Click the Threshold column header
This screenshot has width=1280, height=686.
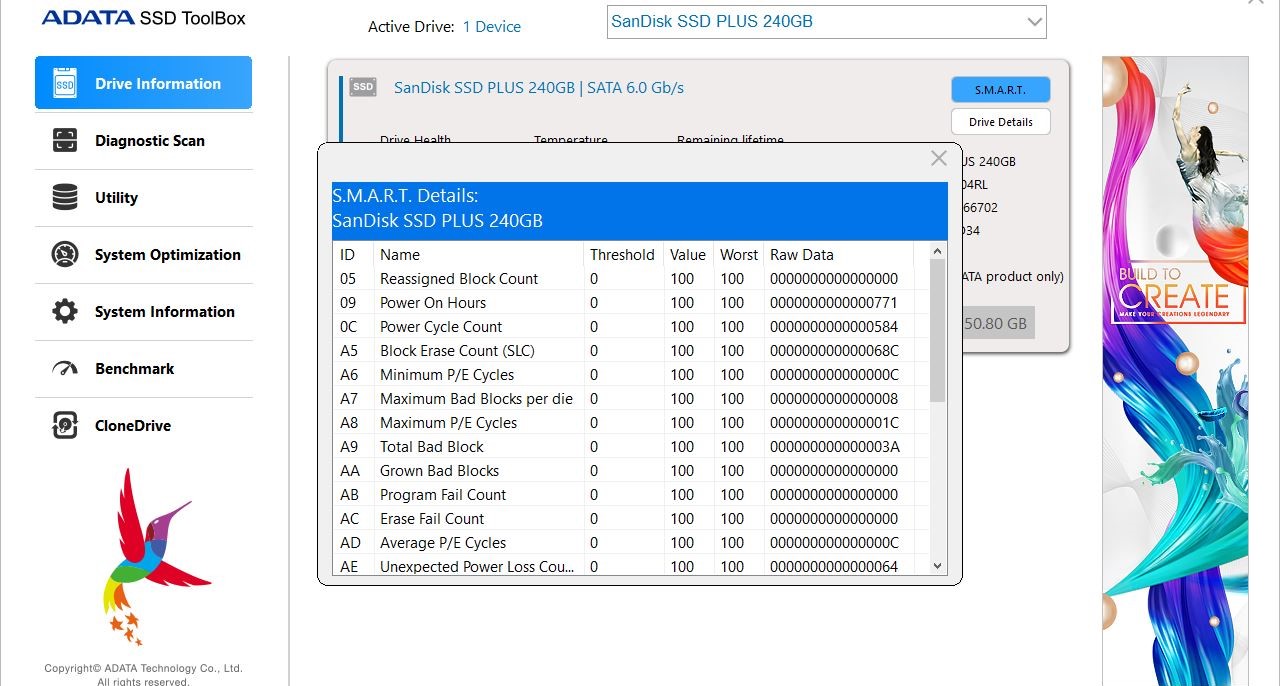tap(623, 255)
